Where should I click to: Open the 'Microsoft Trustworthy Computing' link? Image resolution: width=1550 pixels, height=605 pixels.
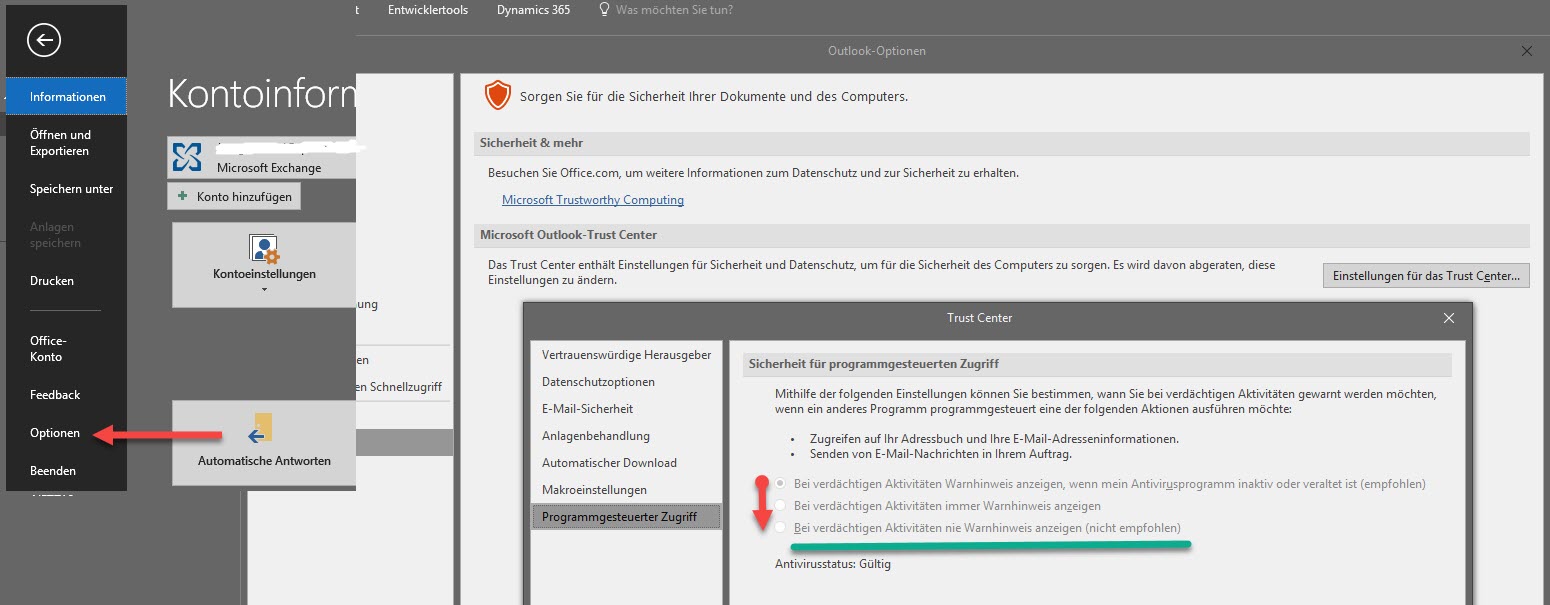pyautogui.click(x=593, y=200)
